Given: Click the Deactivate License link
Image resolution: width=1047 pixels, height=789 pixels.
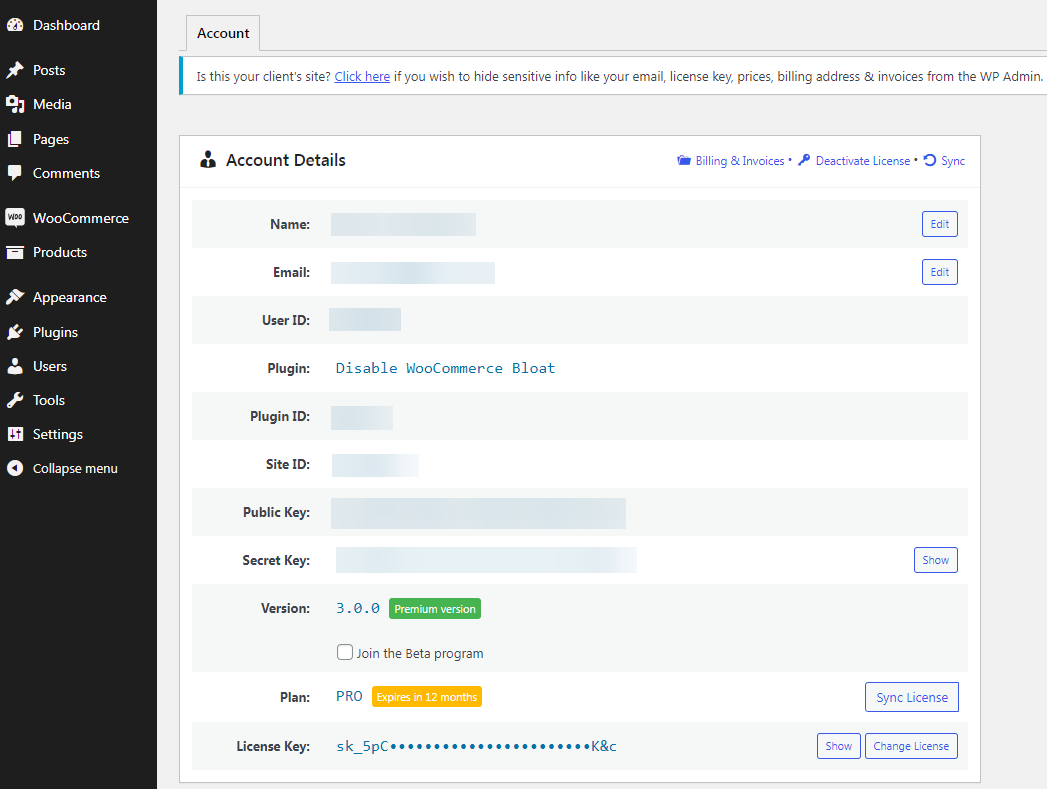Looking at the screenshot, I should (x=862, y=161).
